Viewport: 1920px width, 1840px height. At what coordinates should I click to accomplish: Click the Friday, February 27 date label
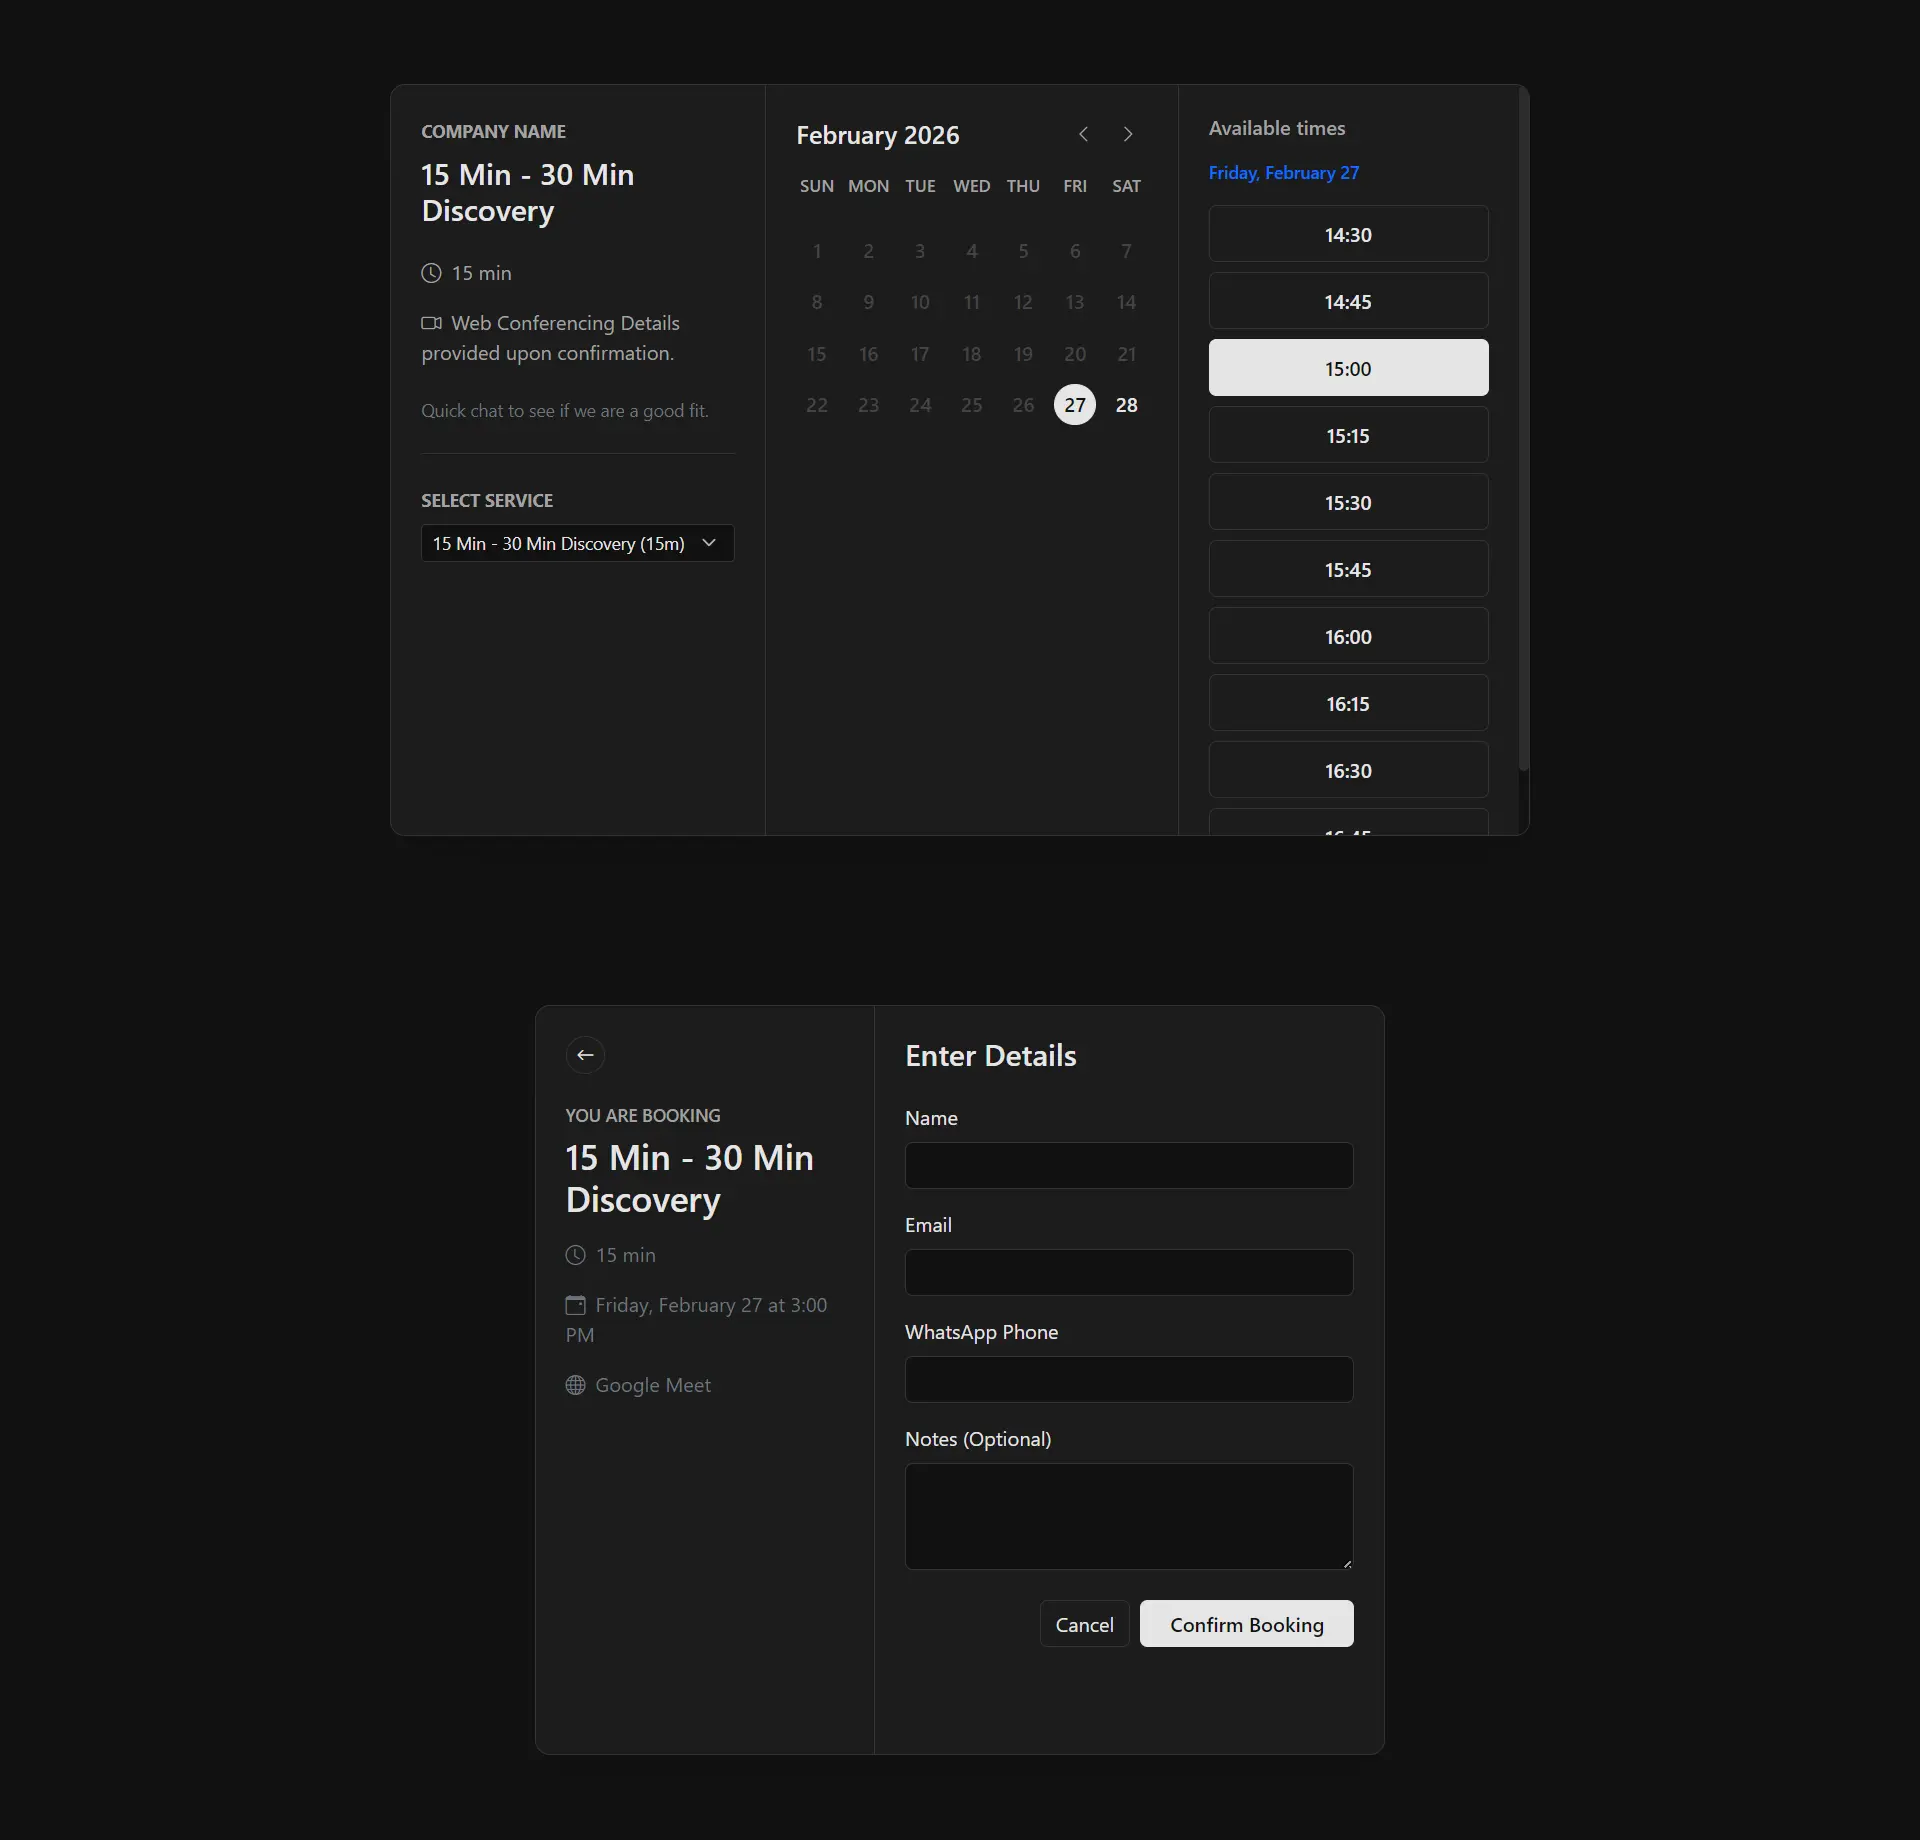point(1284,173)
